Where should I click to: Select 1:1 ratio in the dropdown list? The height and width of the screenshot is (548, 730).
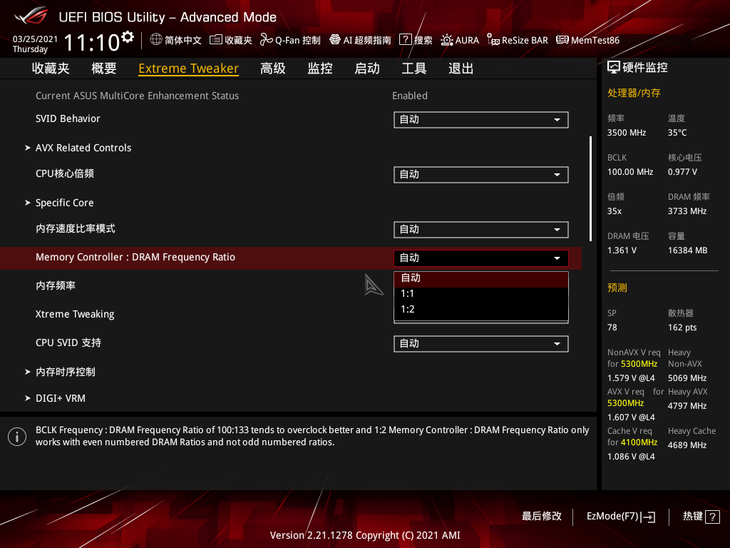click(408, 294)
